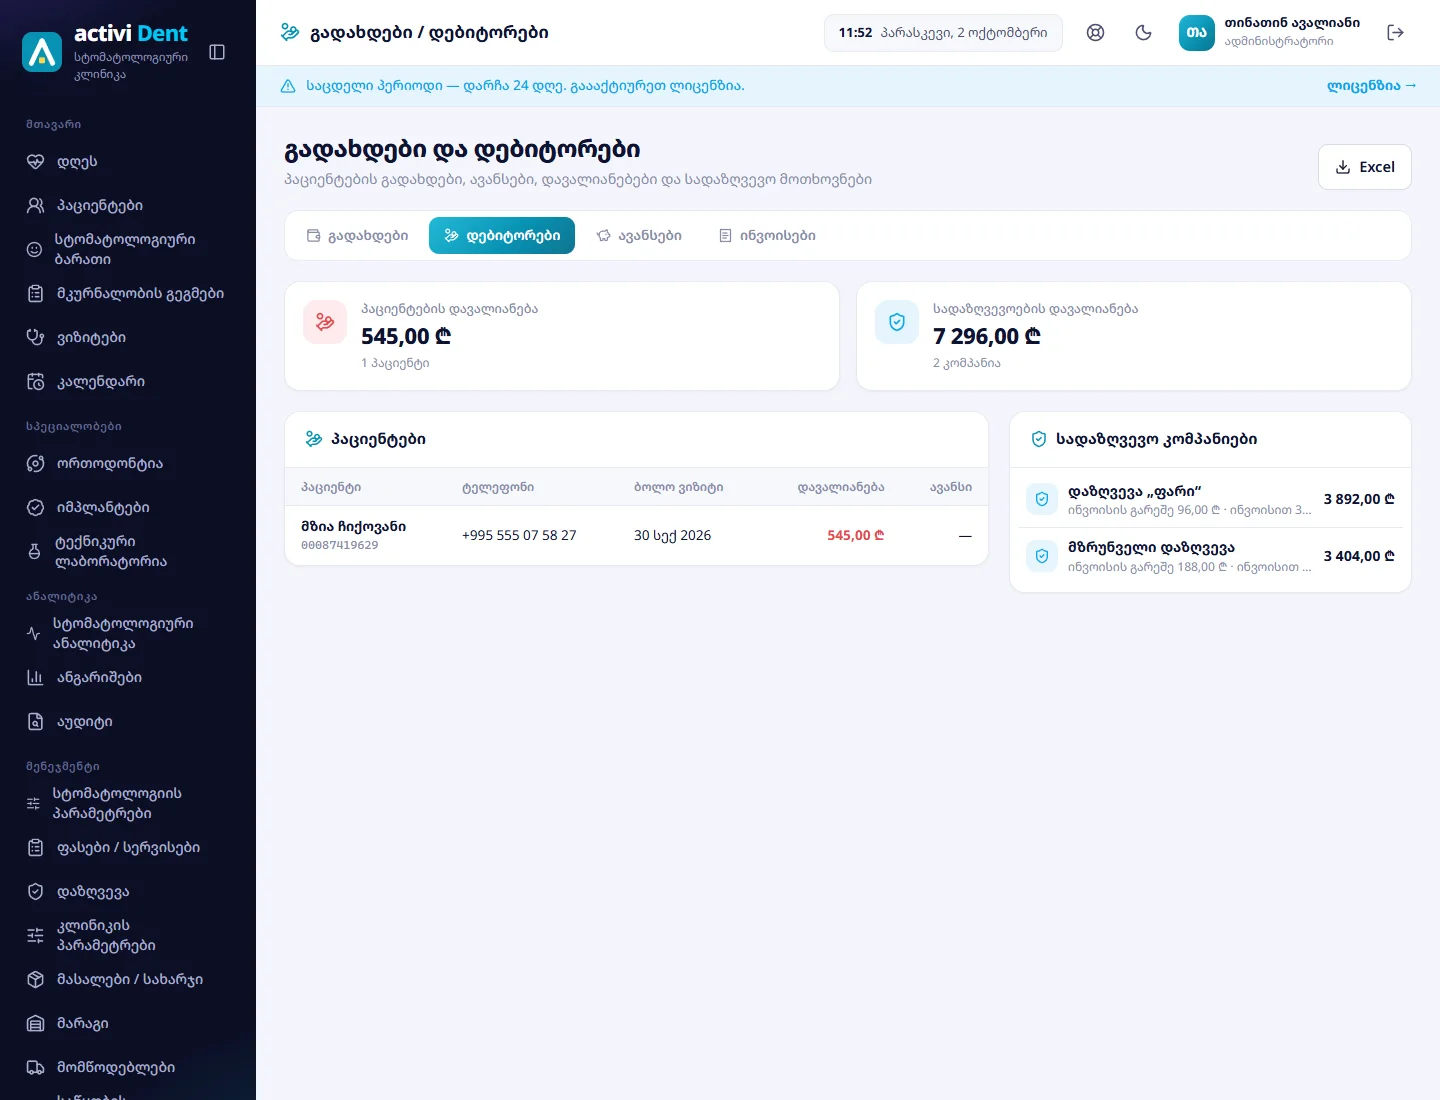1440x1100 pixels.
Task: Click the პაციენტების დავალიანება summary card
Action: tap(562, 336)
